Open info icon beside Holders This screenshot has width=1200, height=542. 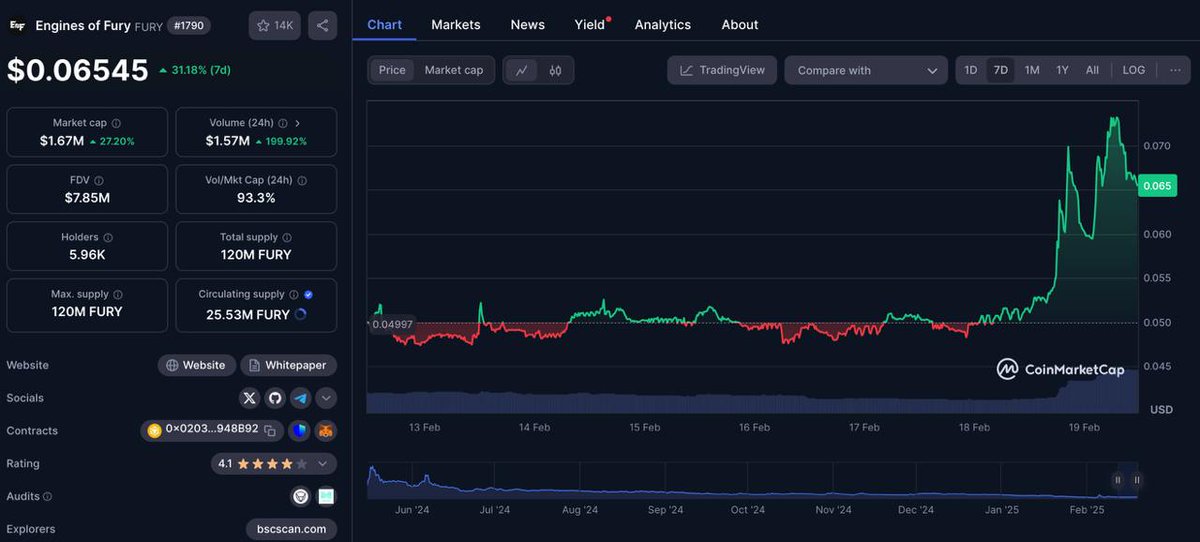coord(108,237)
